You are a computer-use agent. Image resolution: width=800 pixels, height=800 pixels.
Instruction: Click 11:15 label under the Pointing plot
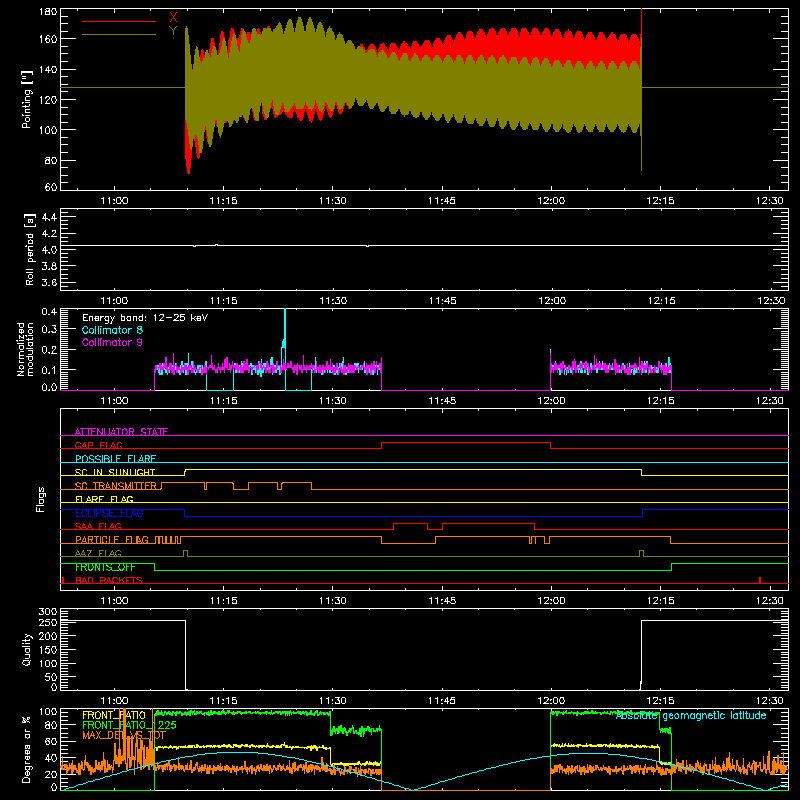coord(223,201)
